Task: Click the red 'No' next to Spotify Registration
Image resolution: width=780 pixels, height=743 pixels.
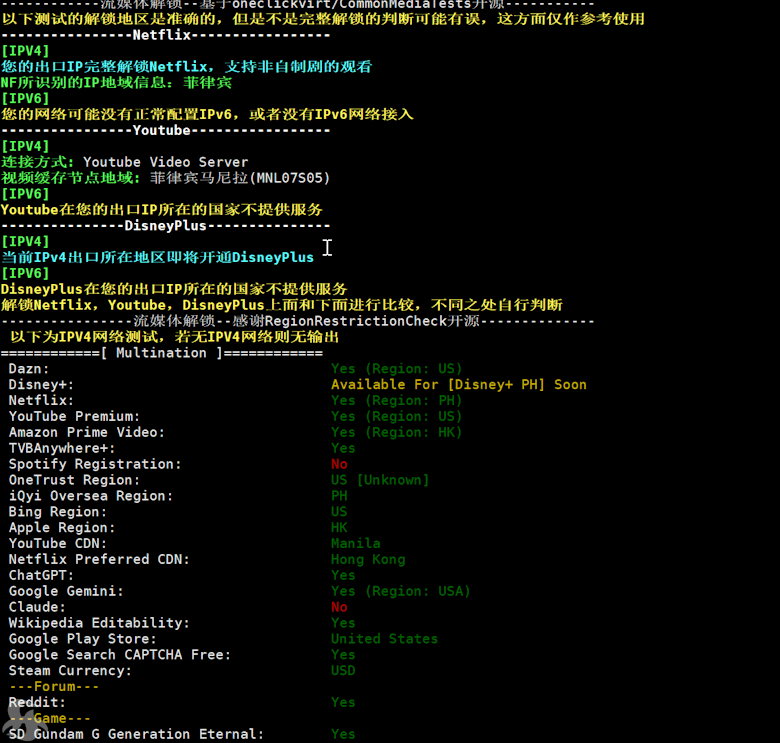Action: click(x=339, y=464)
